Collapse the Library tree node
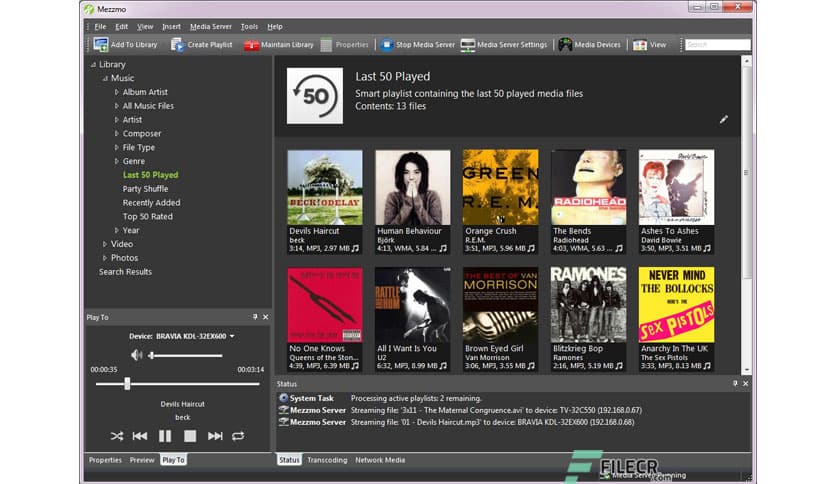Screen dimensions: 836x484 [x=93, y=64]
